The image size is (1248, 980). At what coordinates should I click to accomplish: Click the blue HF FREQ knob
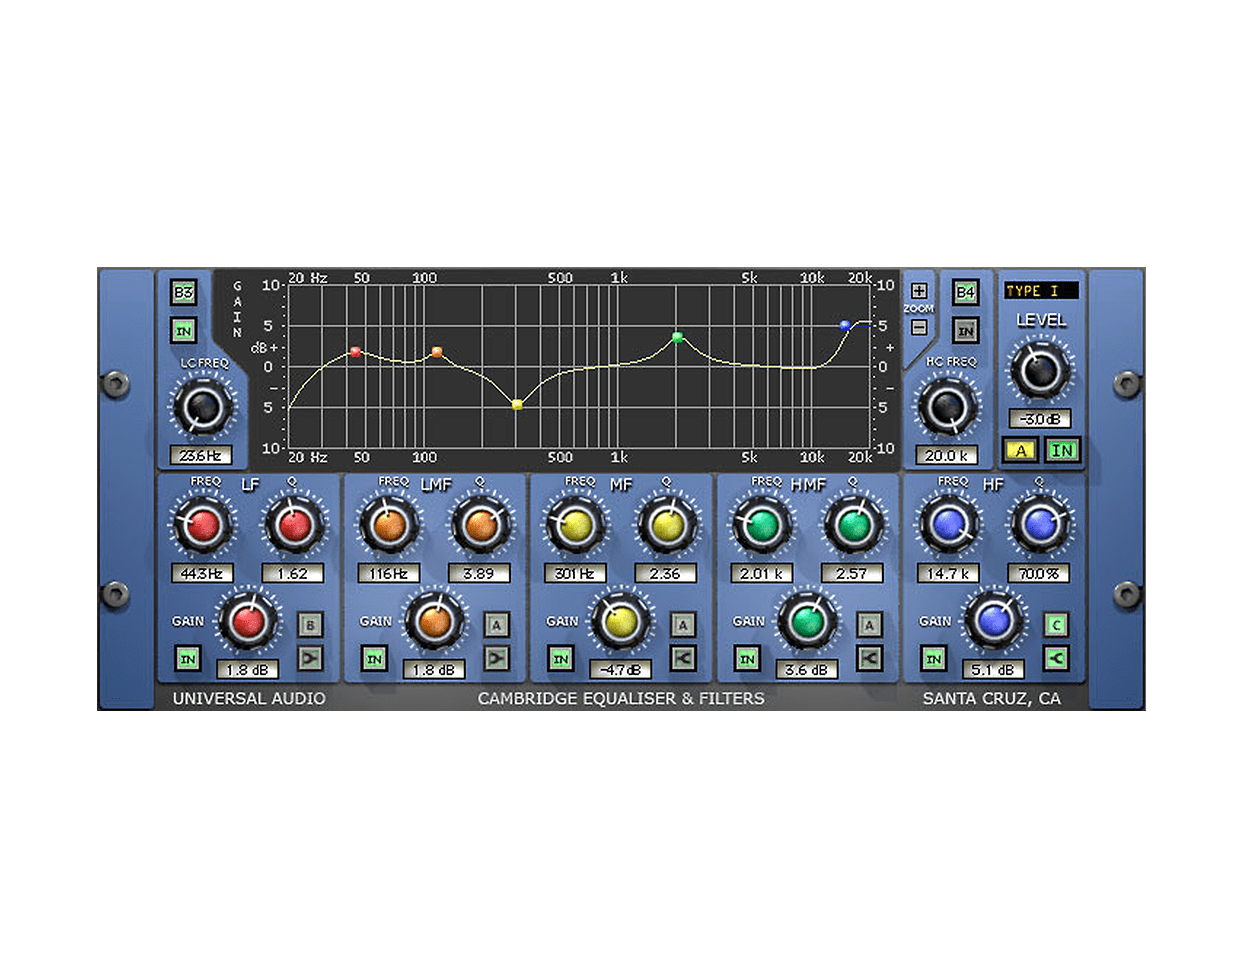click(948, 525)
